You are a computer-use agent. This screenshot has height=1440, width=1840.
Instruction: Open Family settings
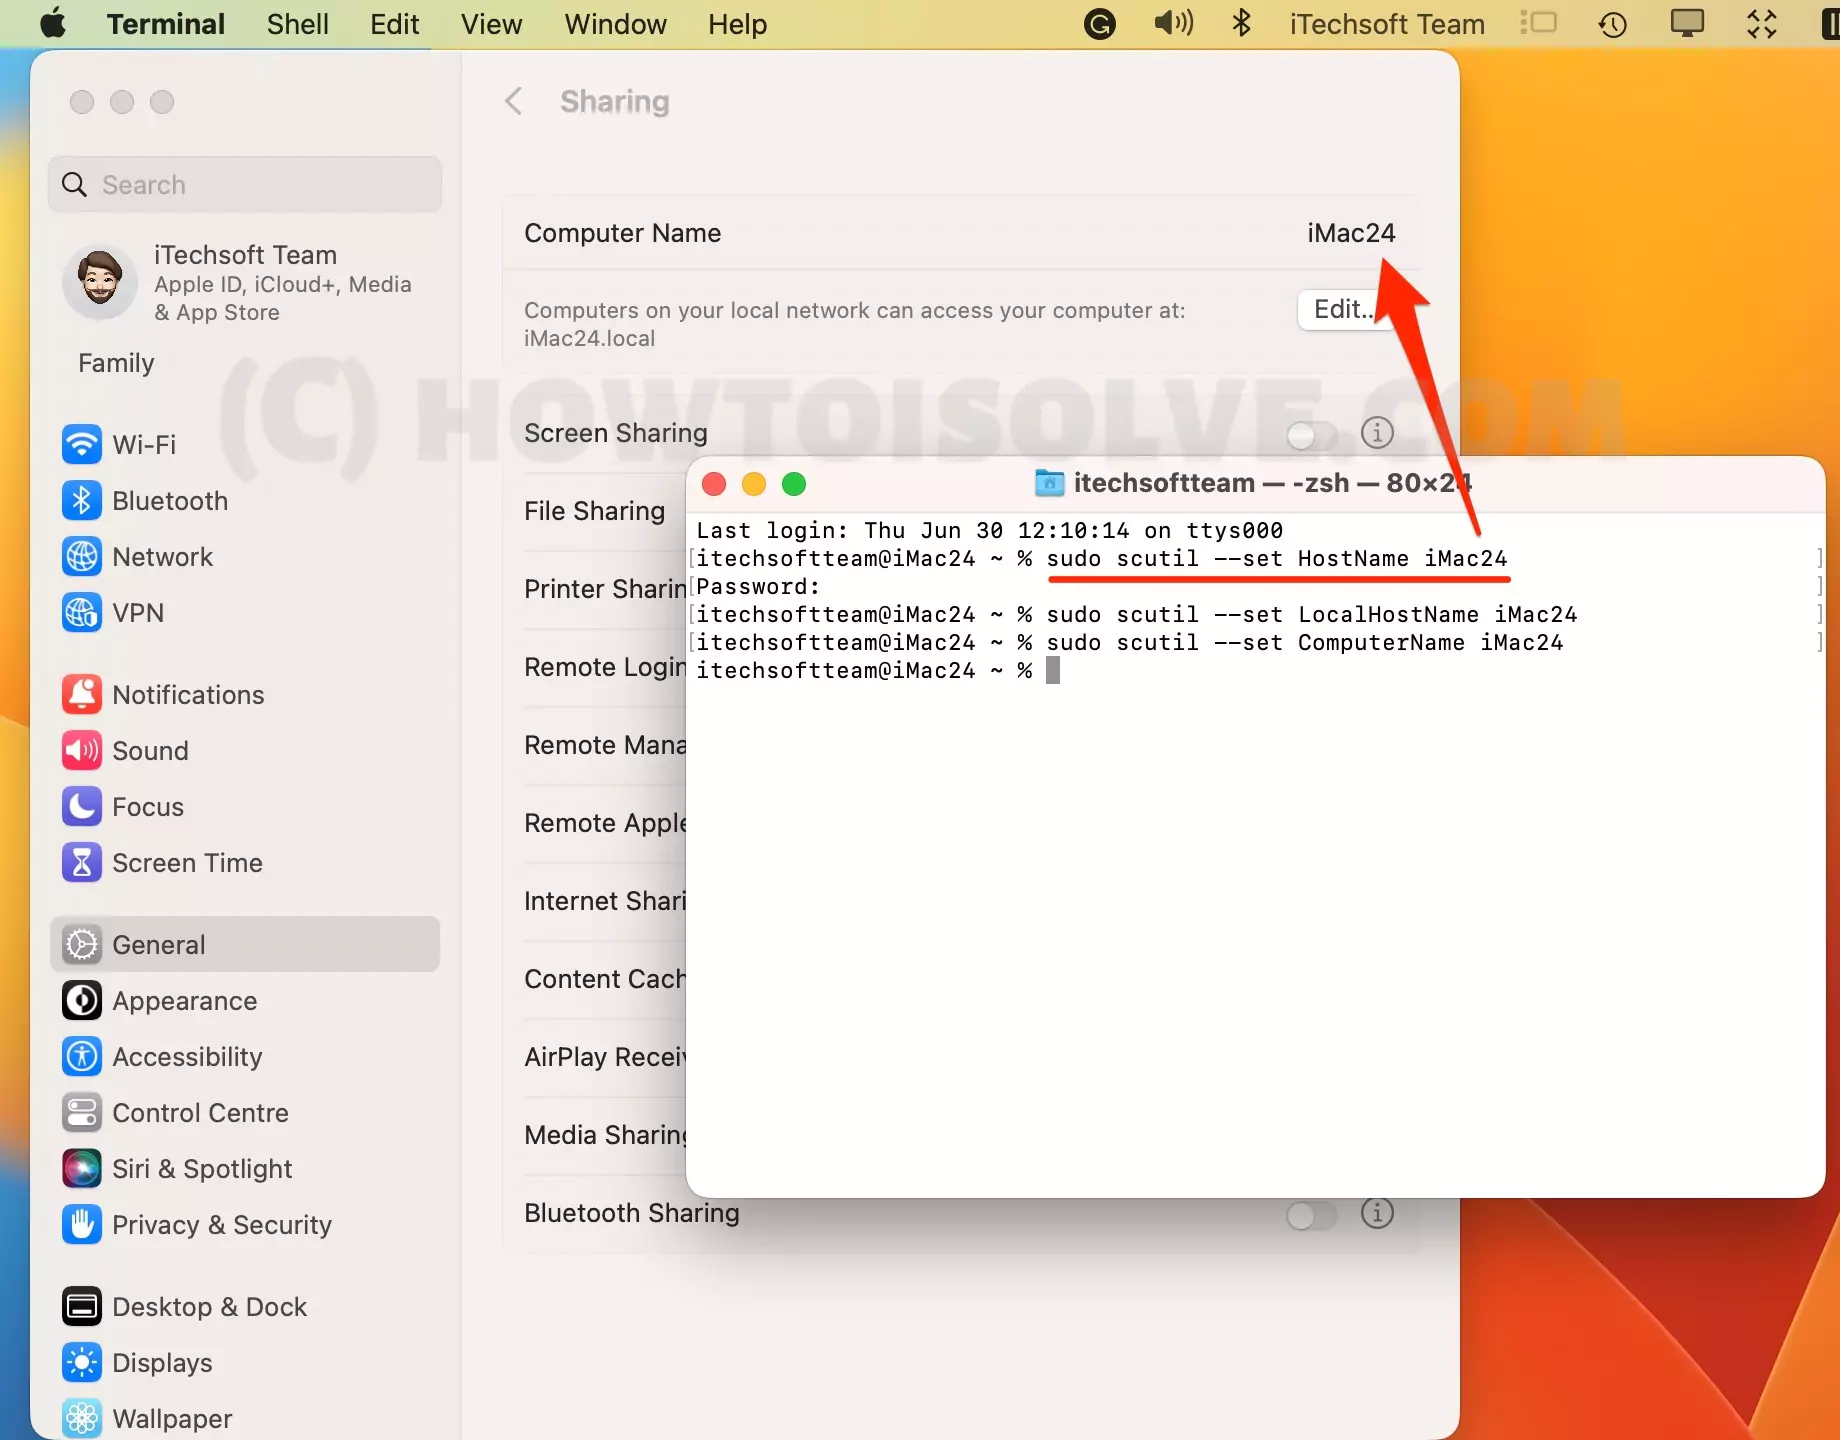[116, 363]
